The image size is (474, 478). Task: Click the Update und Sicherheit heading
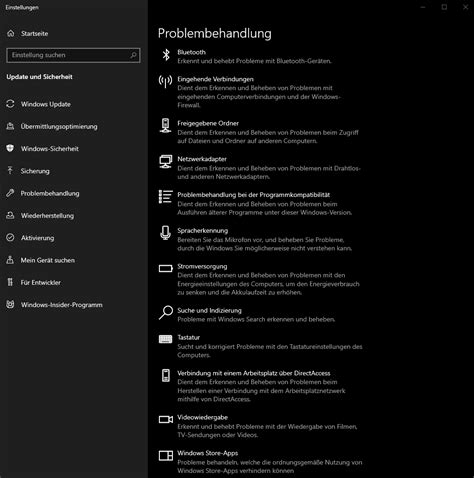click(39, 77)
